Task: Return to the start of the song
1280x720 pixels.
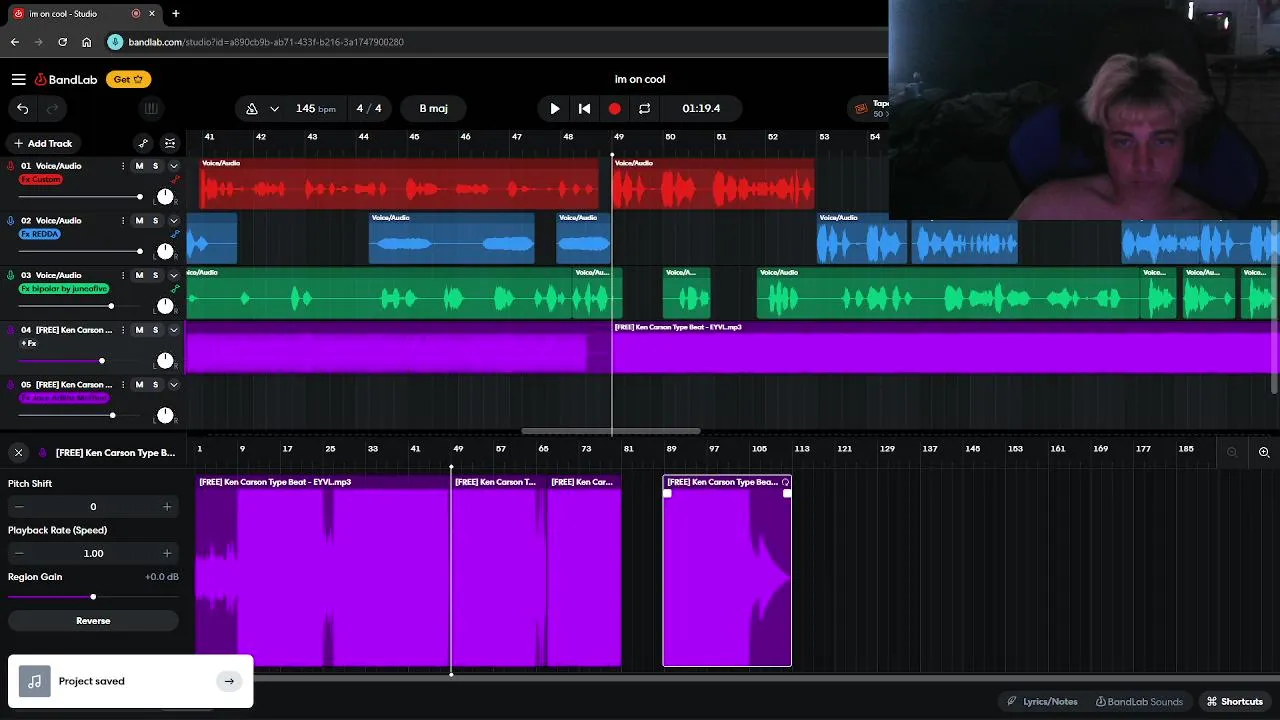Action: 584,108
